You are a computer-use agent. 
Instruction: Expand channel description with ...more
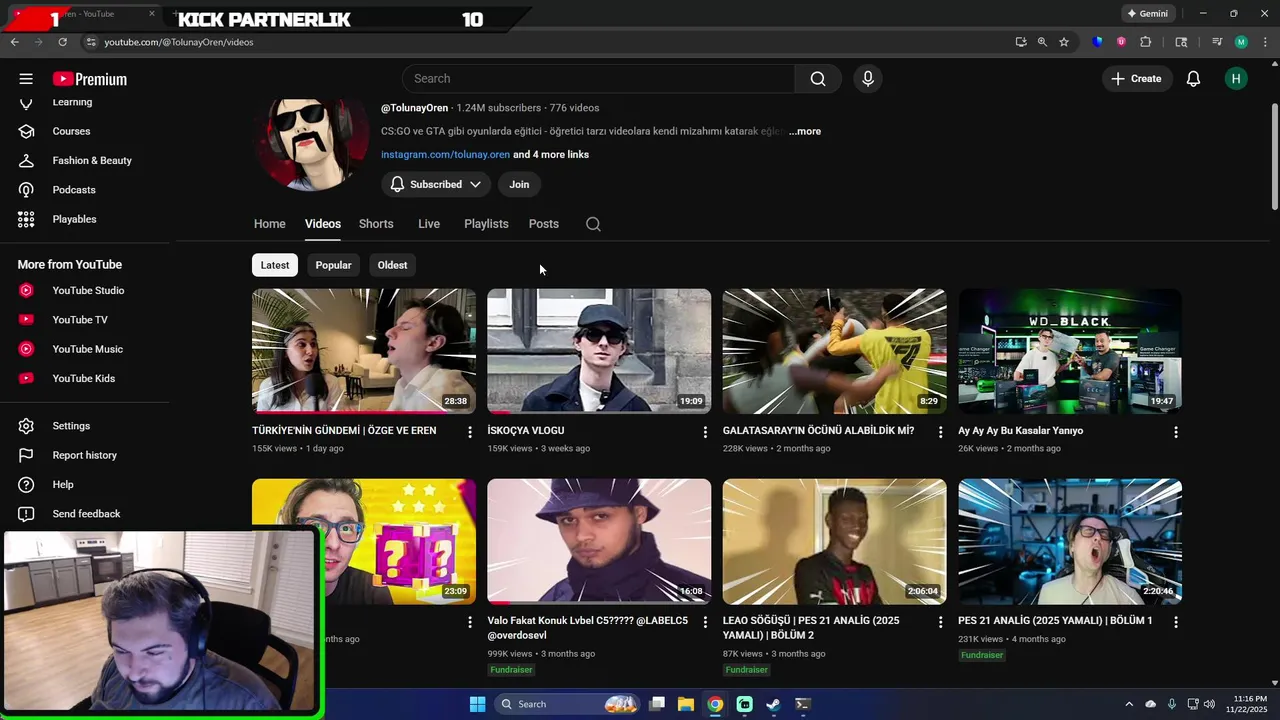[x=805, y=131]
